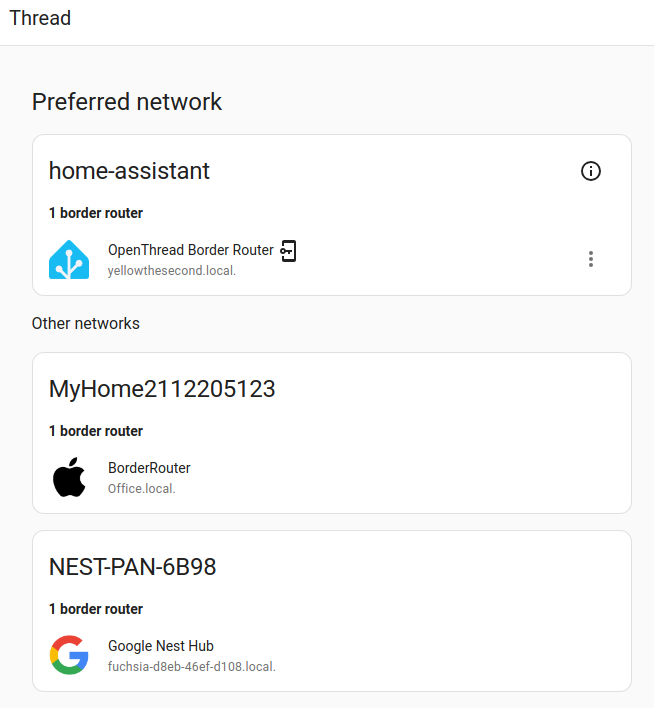Select the BorderRouter entry name

point(149,468)
